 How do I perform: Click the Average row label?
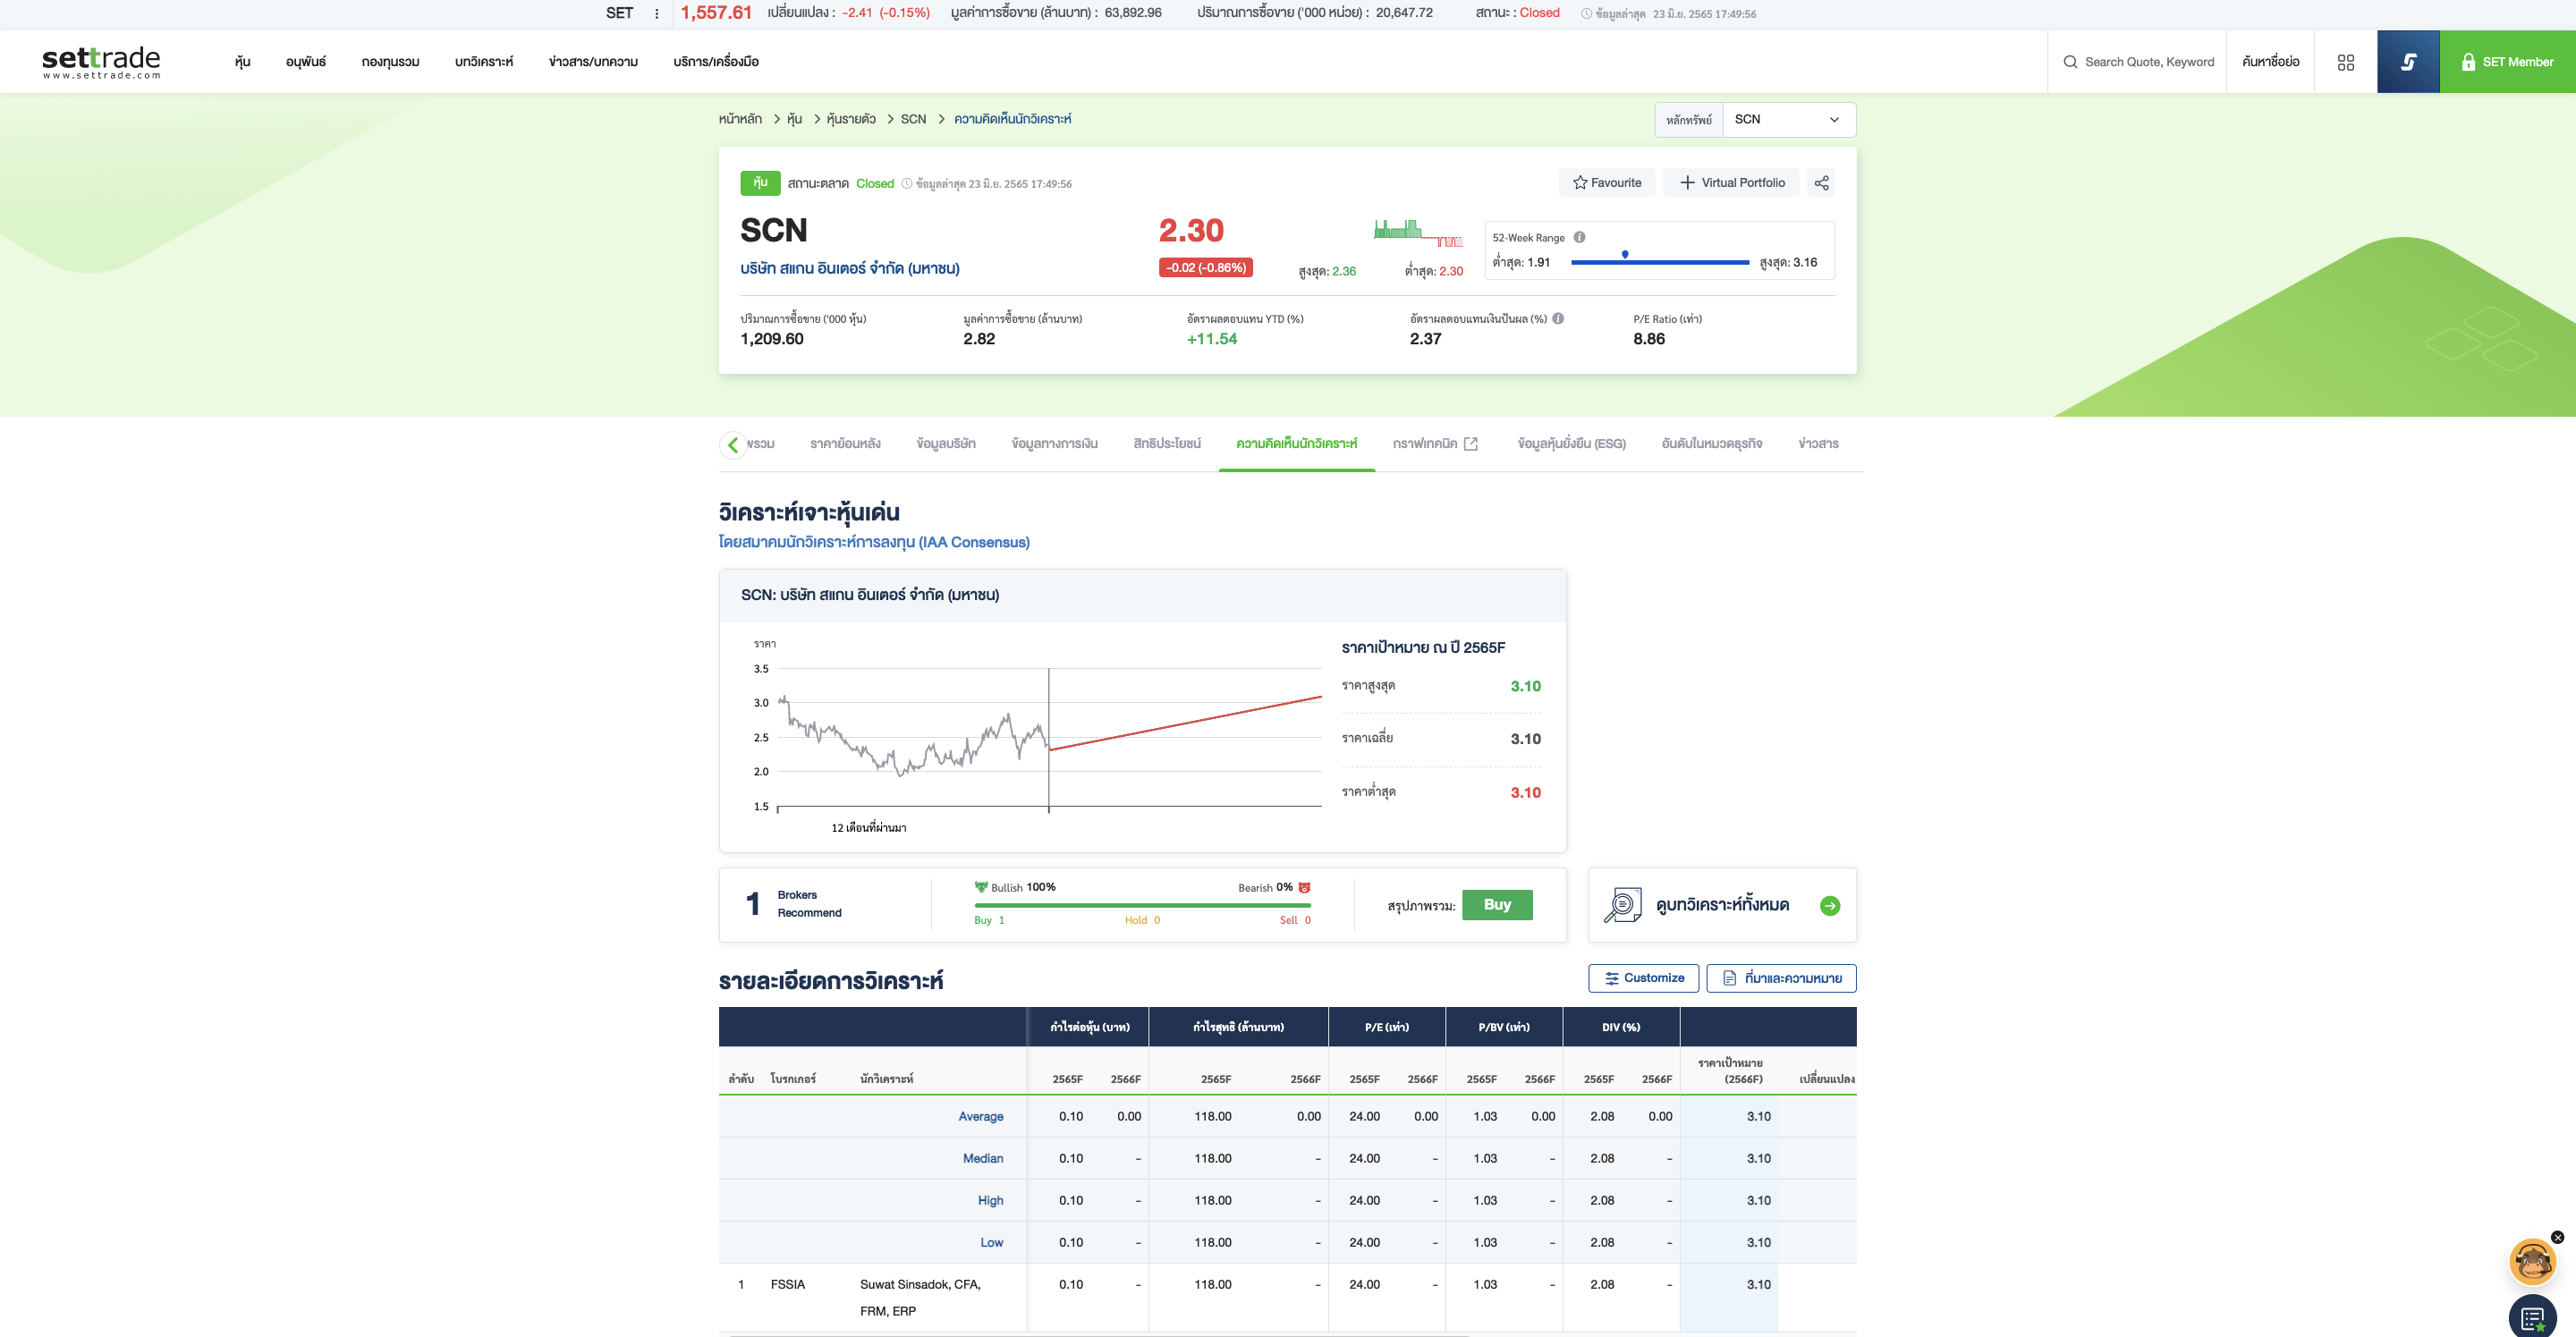pyautogui.click(x=980, y=1117)
